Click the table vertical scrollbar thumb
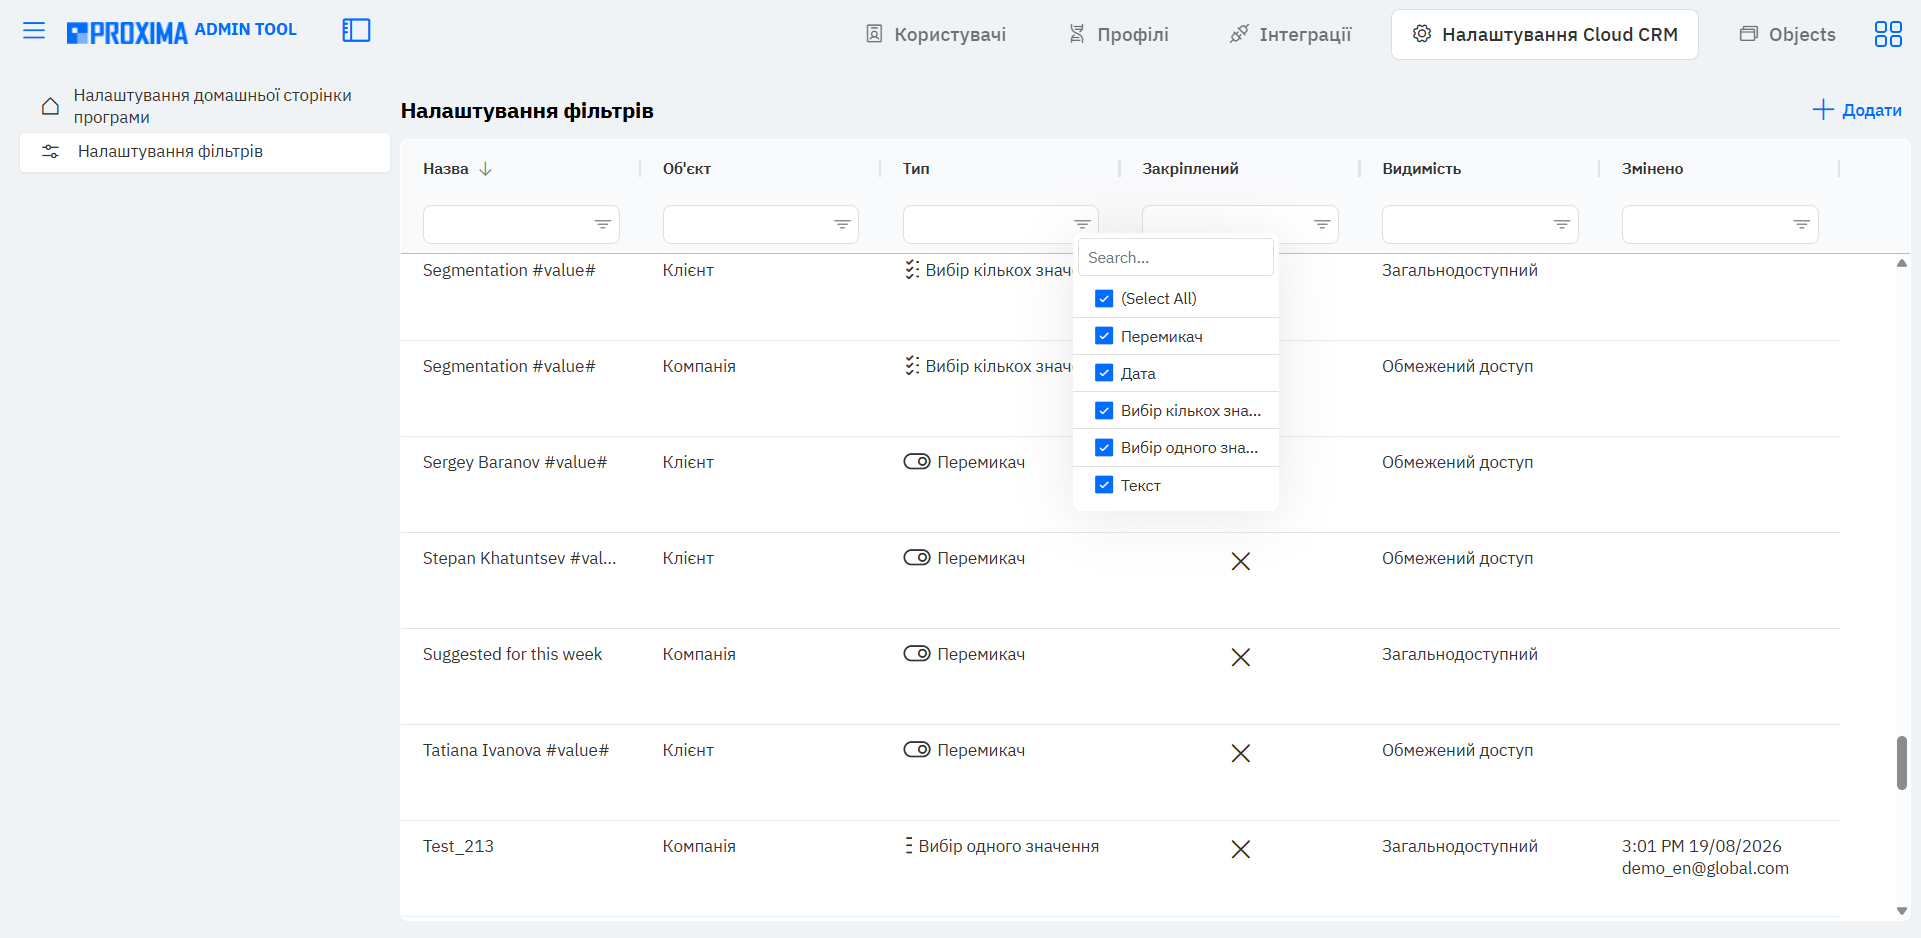This screenshot has height=938, width=1921. (x=1902, y=763)
